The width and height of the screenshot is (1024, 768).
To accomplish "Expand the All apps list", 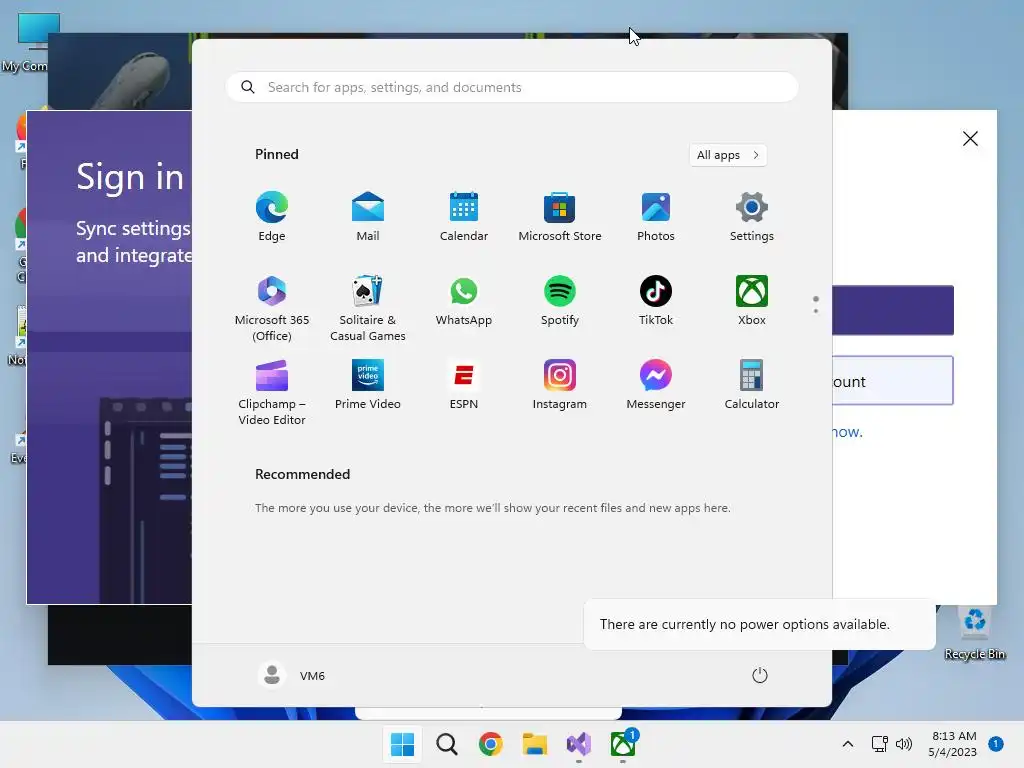I will [728, 155].
